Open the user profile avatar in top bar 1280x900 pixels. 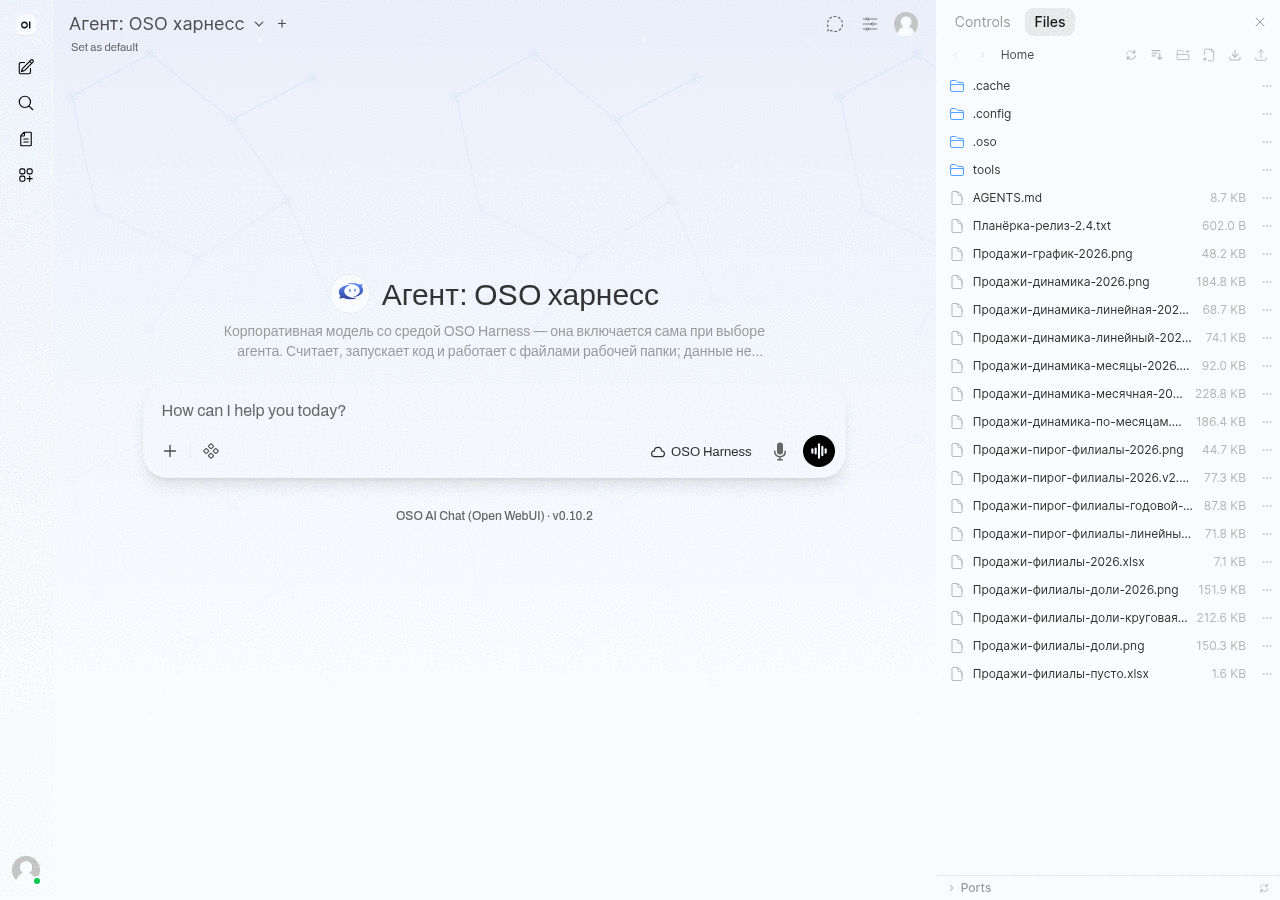906,24
